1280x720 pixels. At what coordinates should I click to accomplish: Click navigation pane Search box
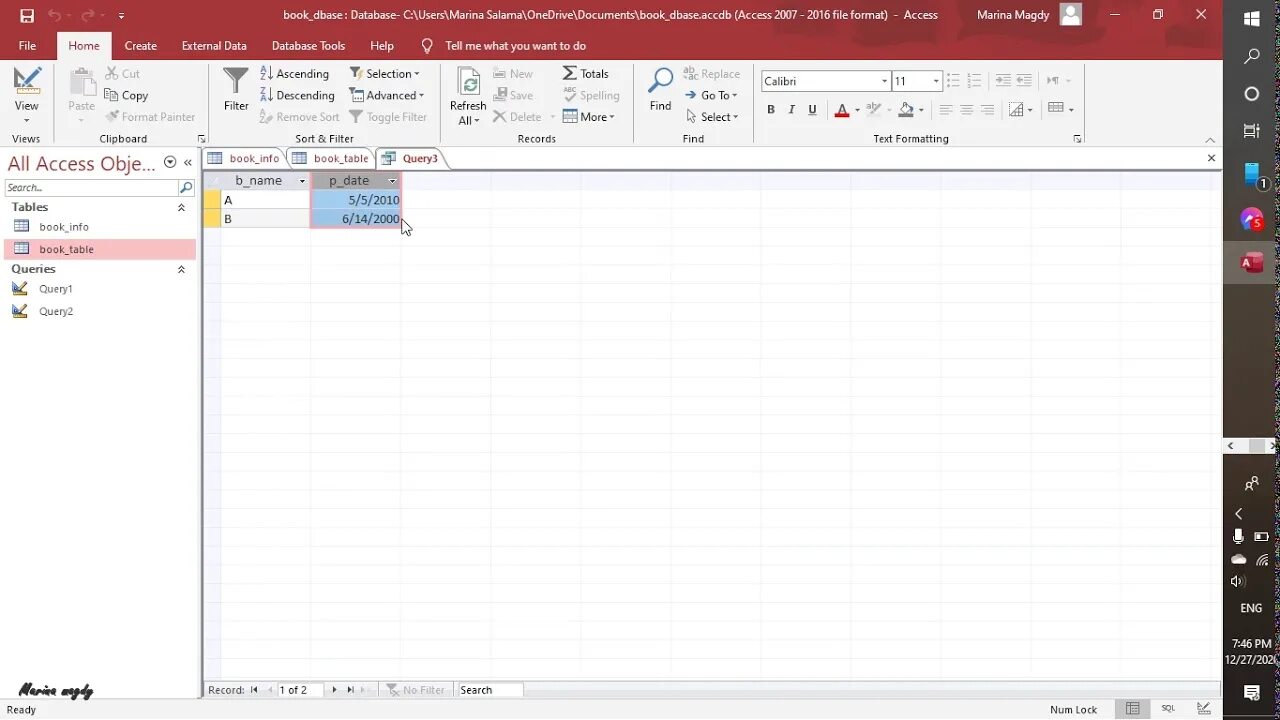91,188
